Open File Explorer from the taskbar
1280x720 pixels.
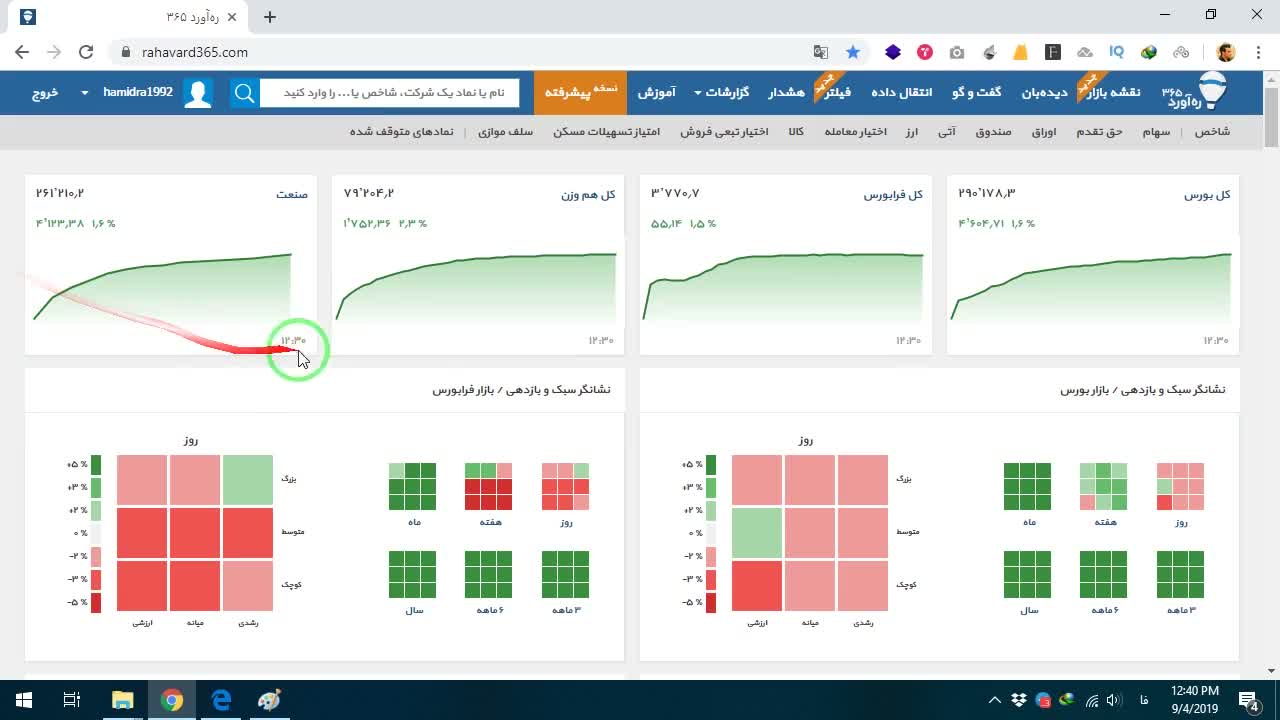click(122, 700)
